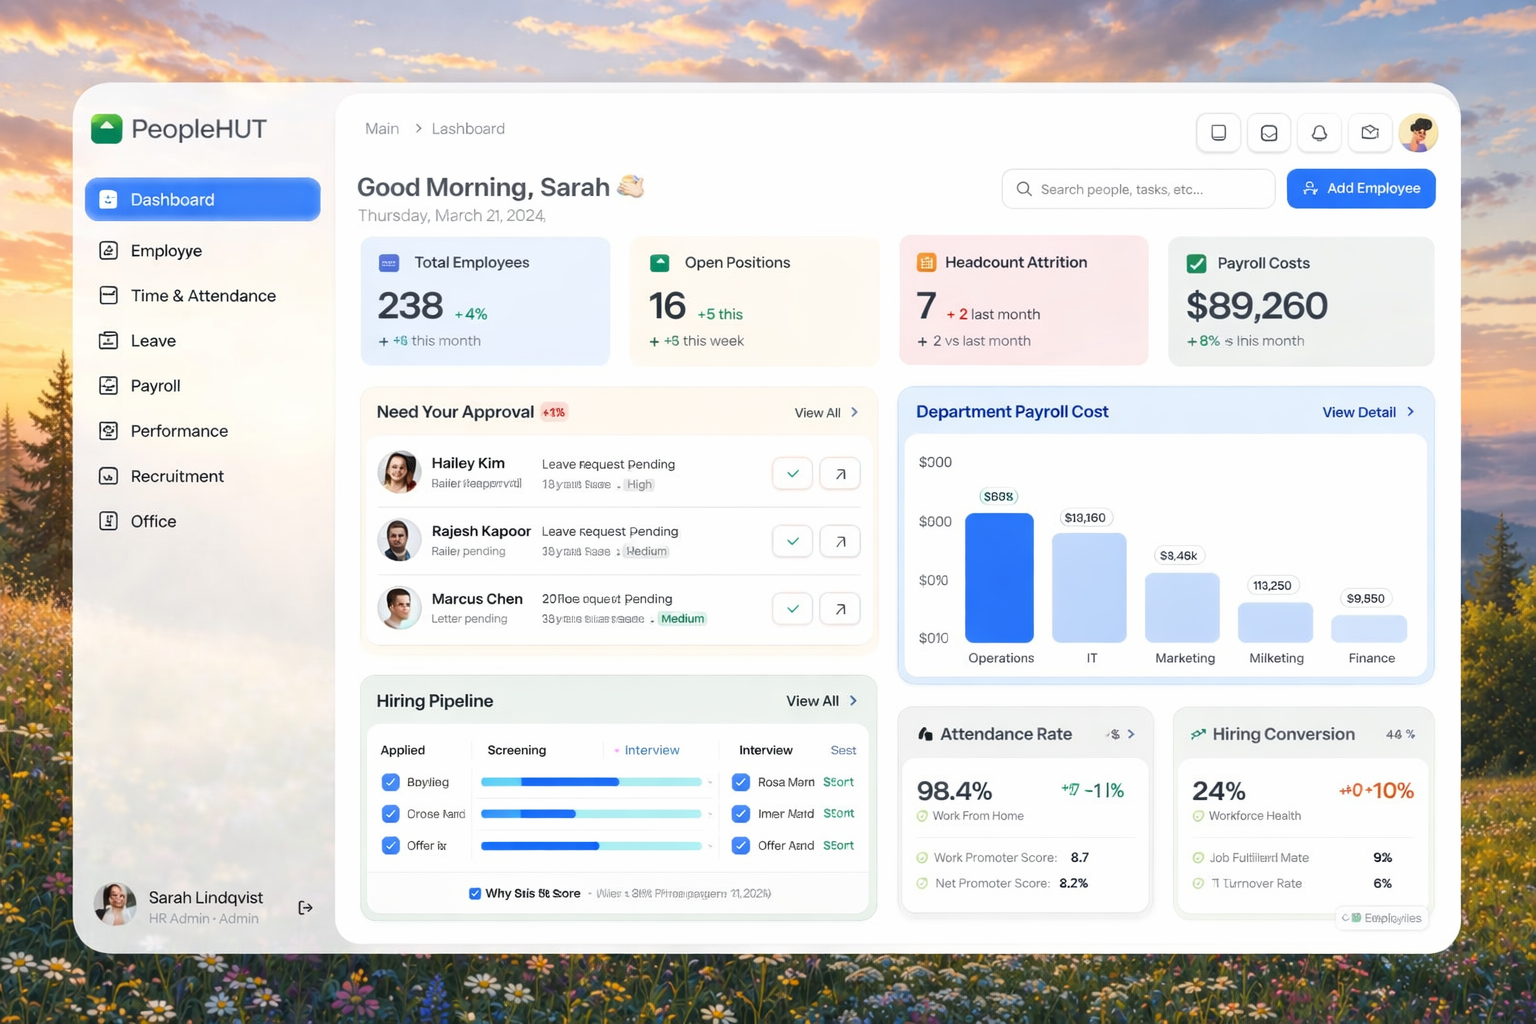Focus the Search people, tasks field
The width and height of the screenshot is (1536, 1024).
point(1138,189)
